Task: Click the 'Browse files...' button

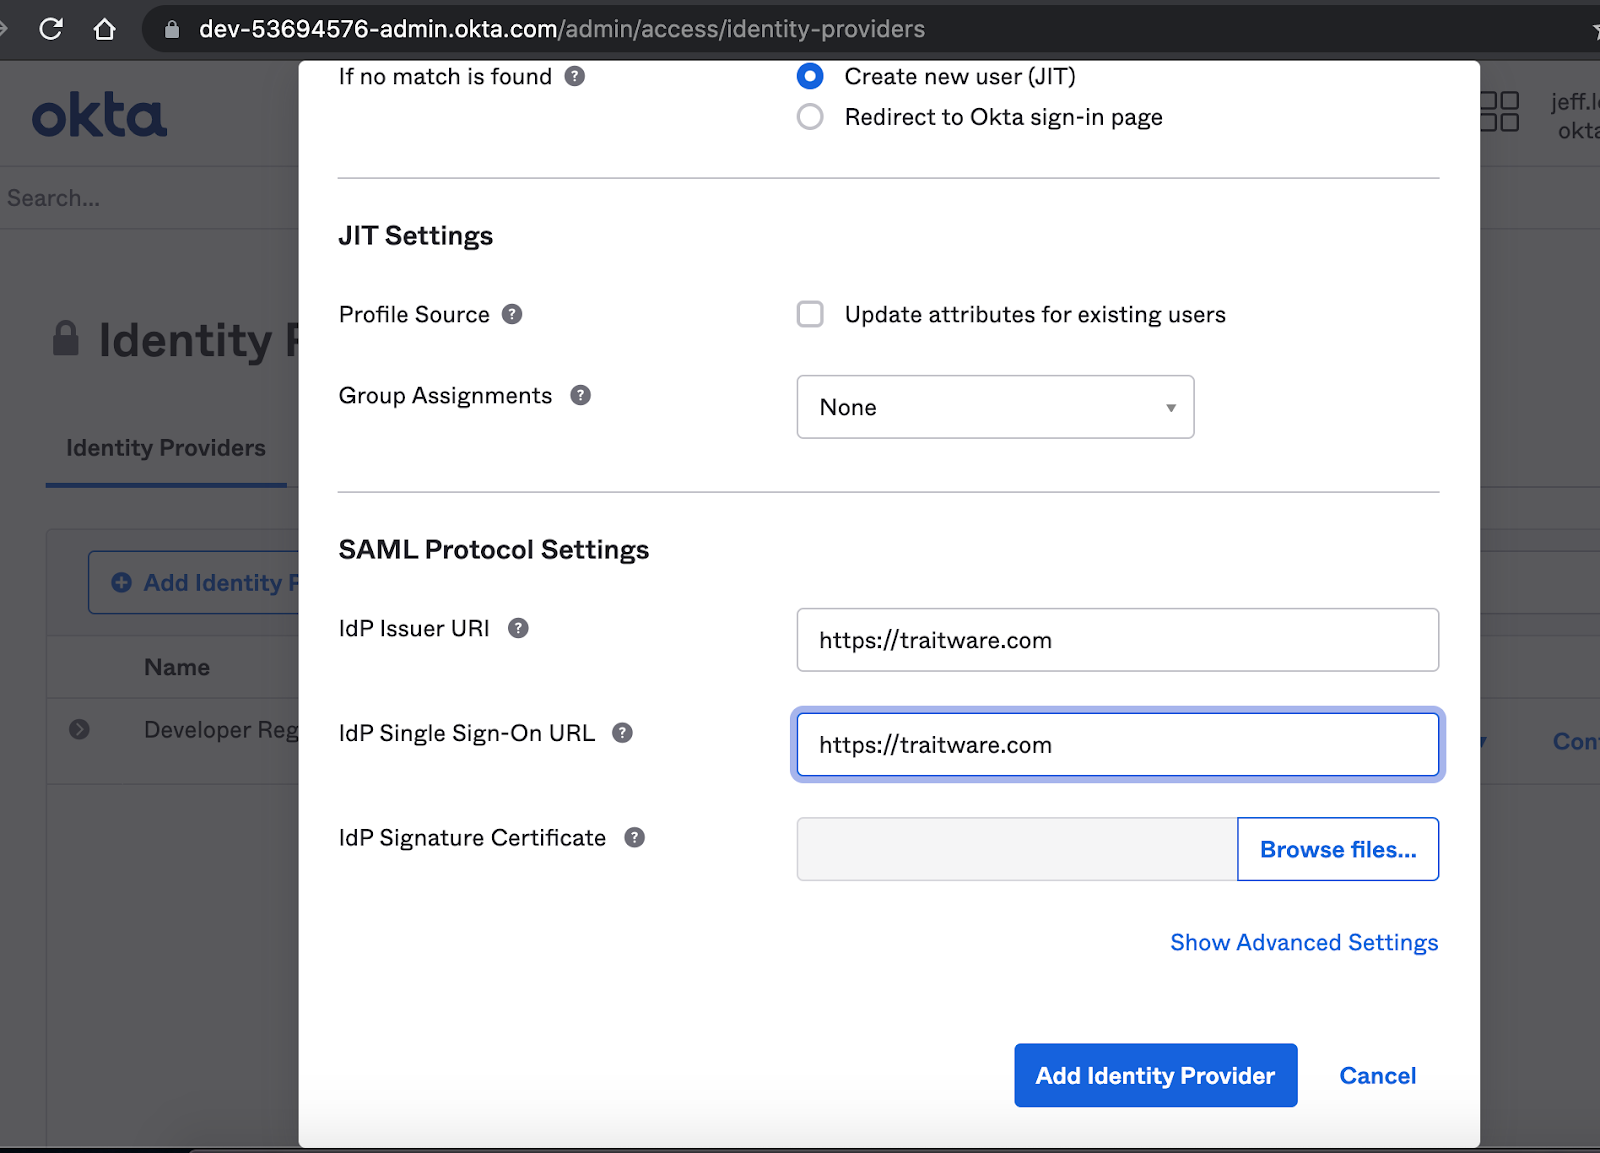Action: [1338, 849]
